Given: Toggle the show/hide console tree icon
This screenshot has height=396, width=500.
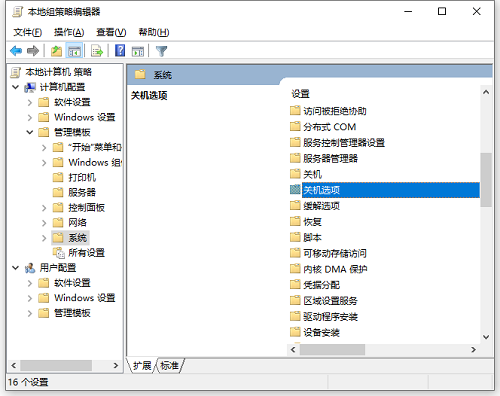Looking at the screenshot, I should (x=74, y=51).
